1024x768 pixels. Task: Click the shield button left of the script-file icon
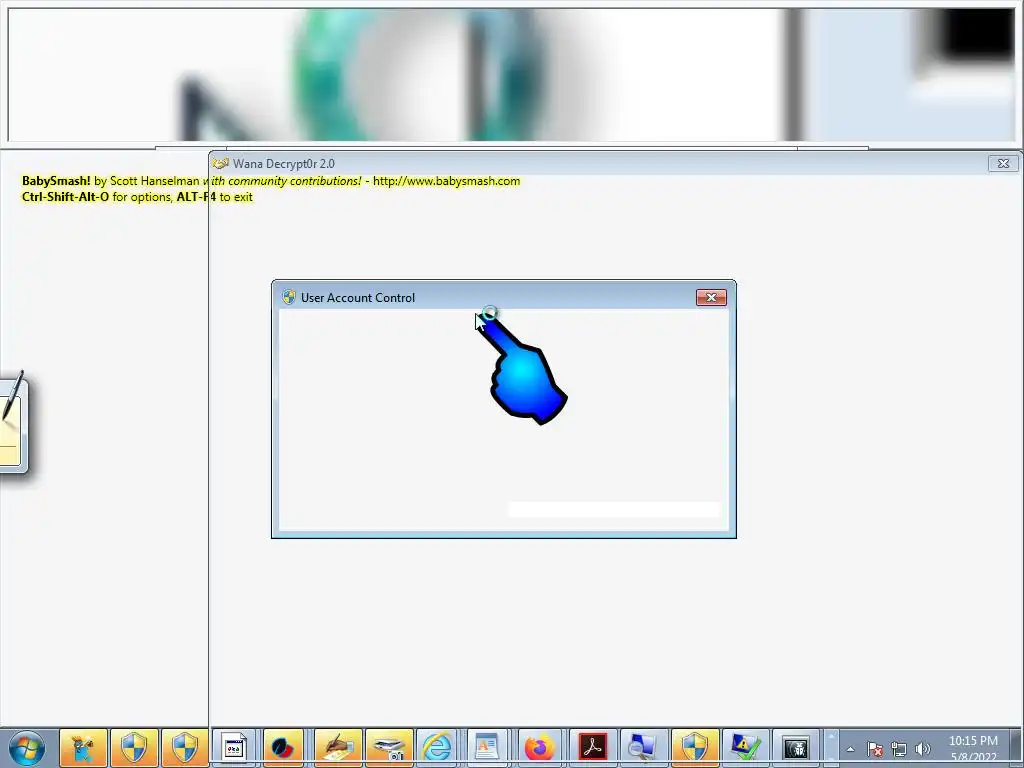tap(185, 748)
